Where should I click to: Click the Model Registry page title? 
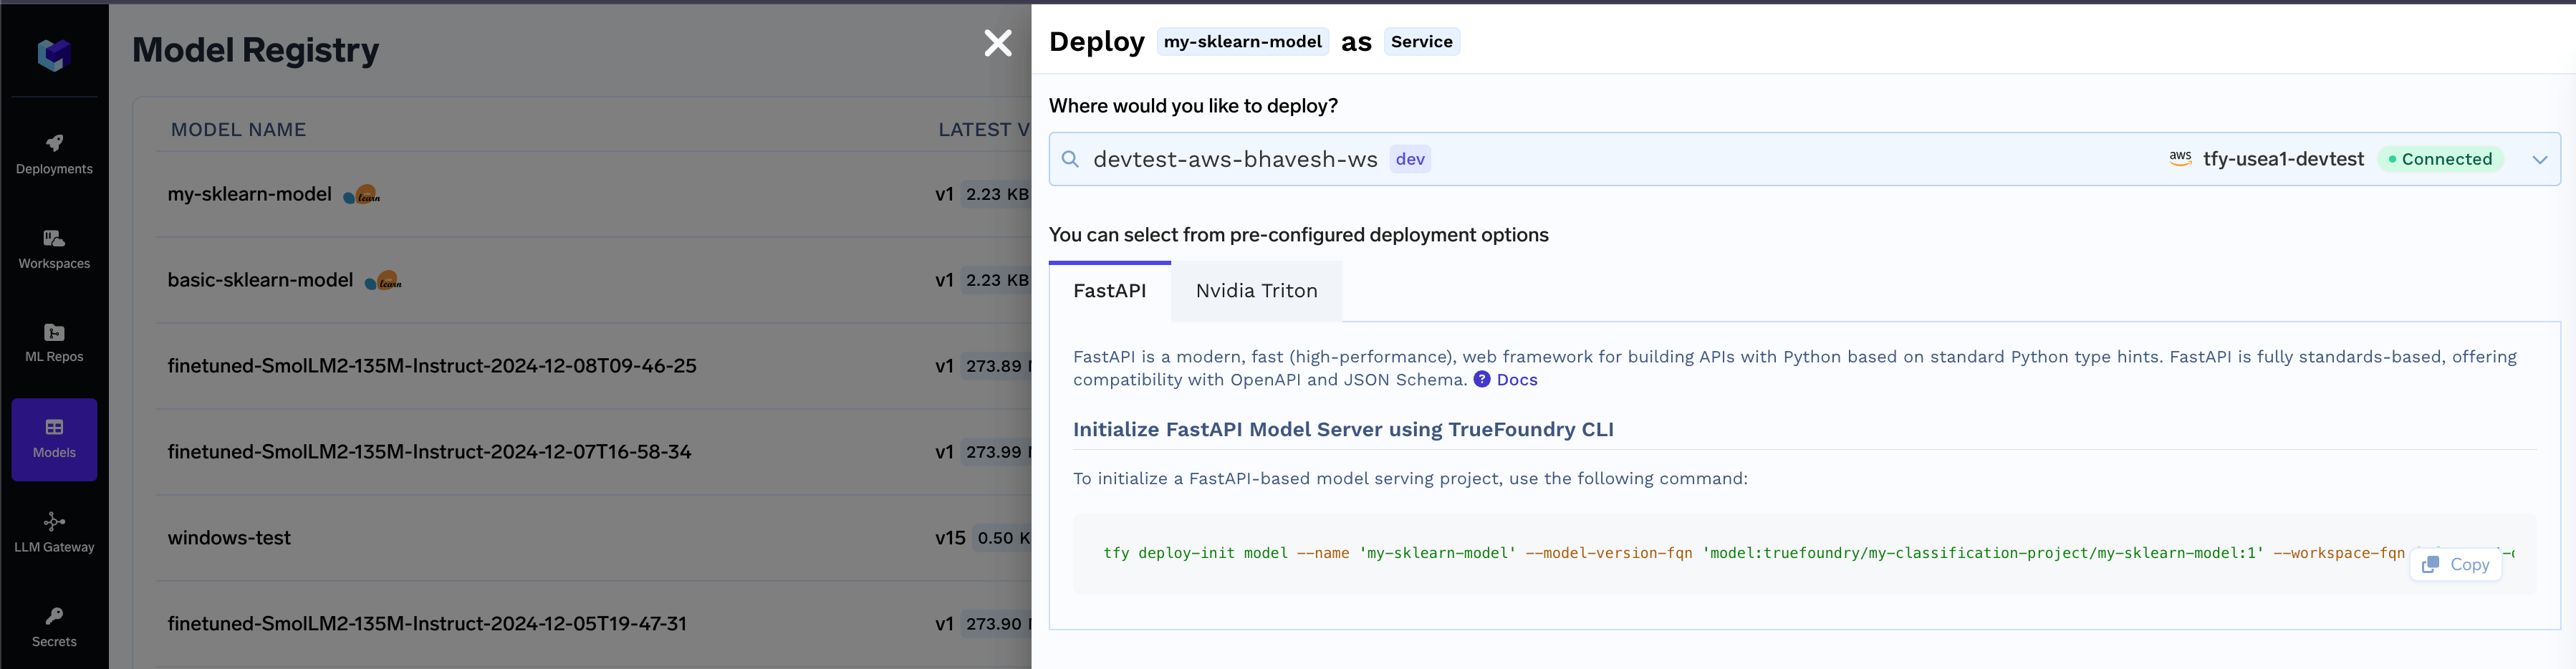[256, 50]
